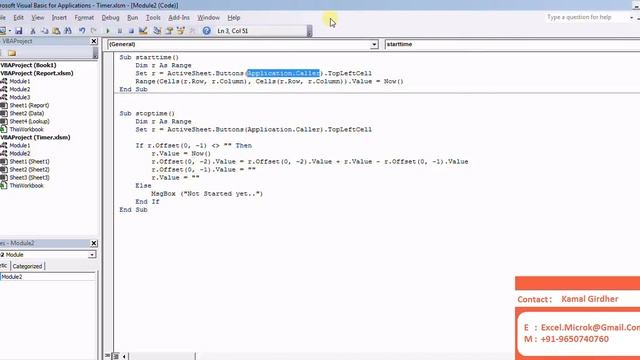Open the Run menu
The image size is (640, 360).
pyautogui.click(x=133, y=18)
